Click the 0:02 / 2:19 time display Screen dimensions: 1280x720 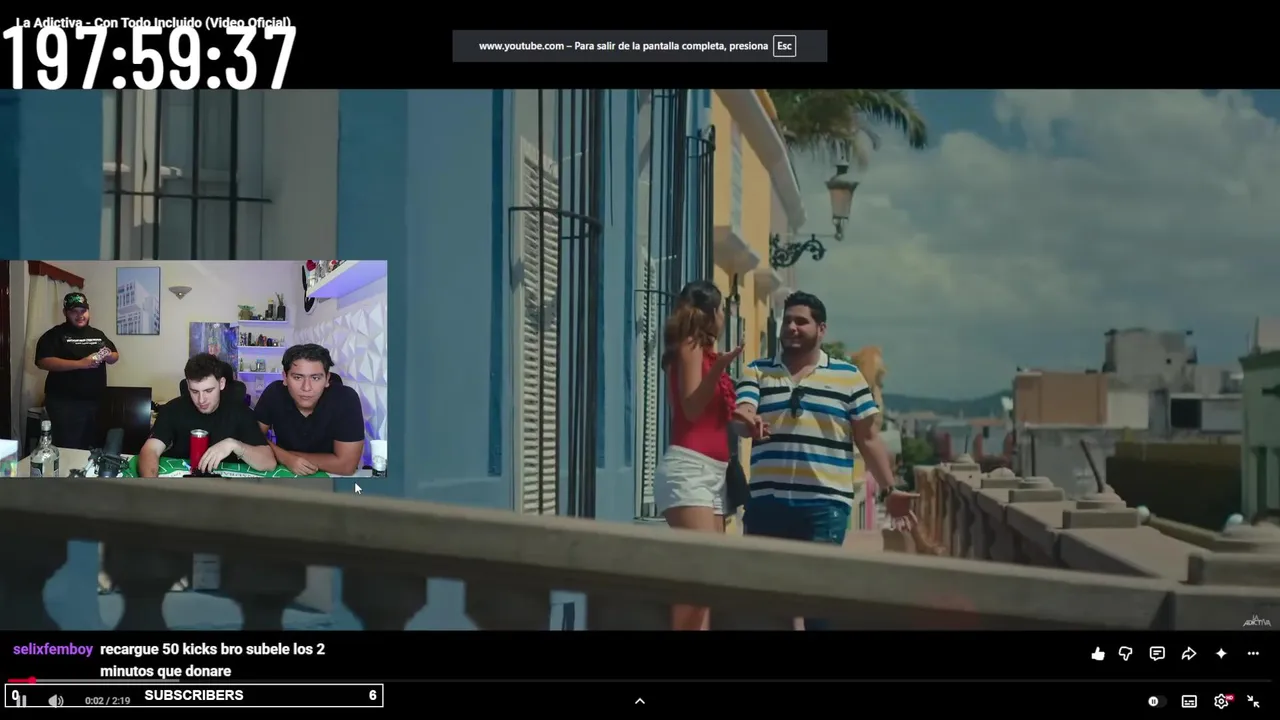[x=108, y=701]
